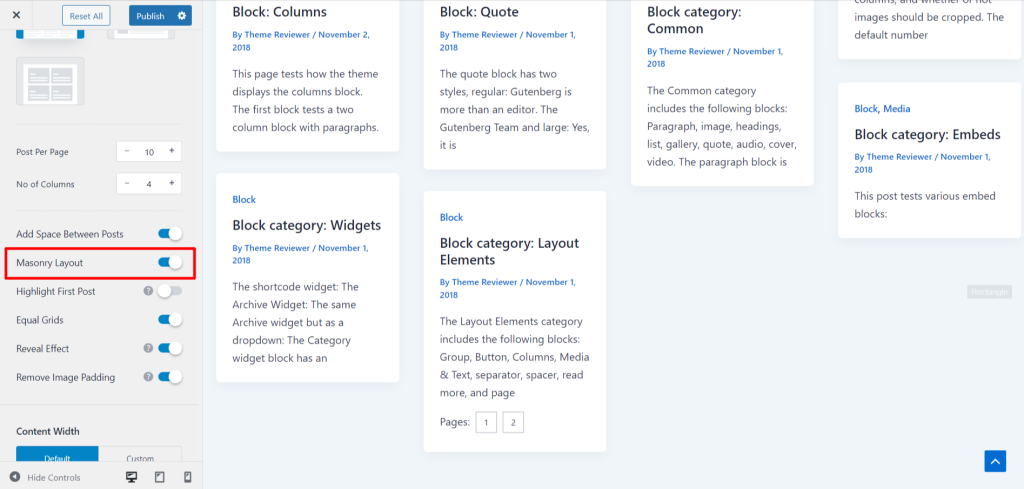
Task: Turn off Equal Grids toggle
Action: pyautogui.click(x=170, y=320)
